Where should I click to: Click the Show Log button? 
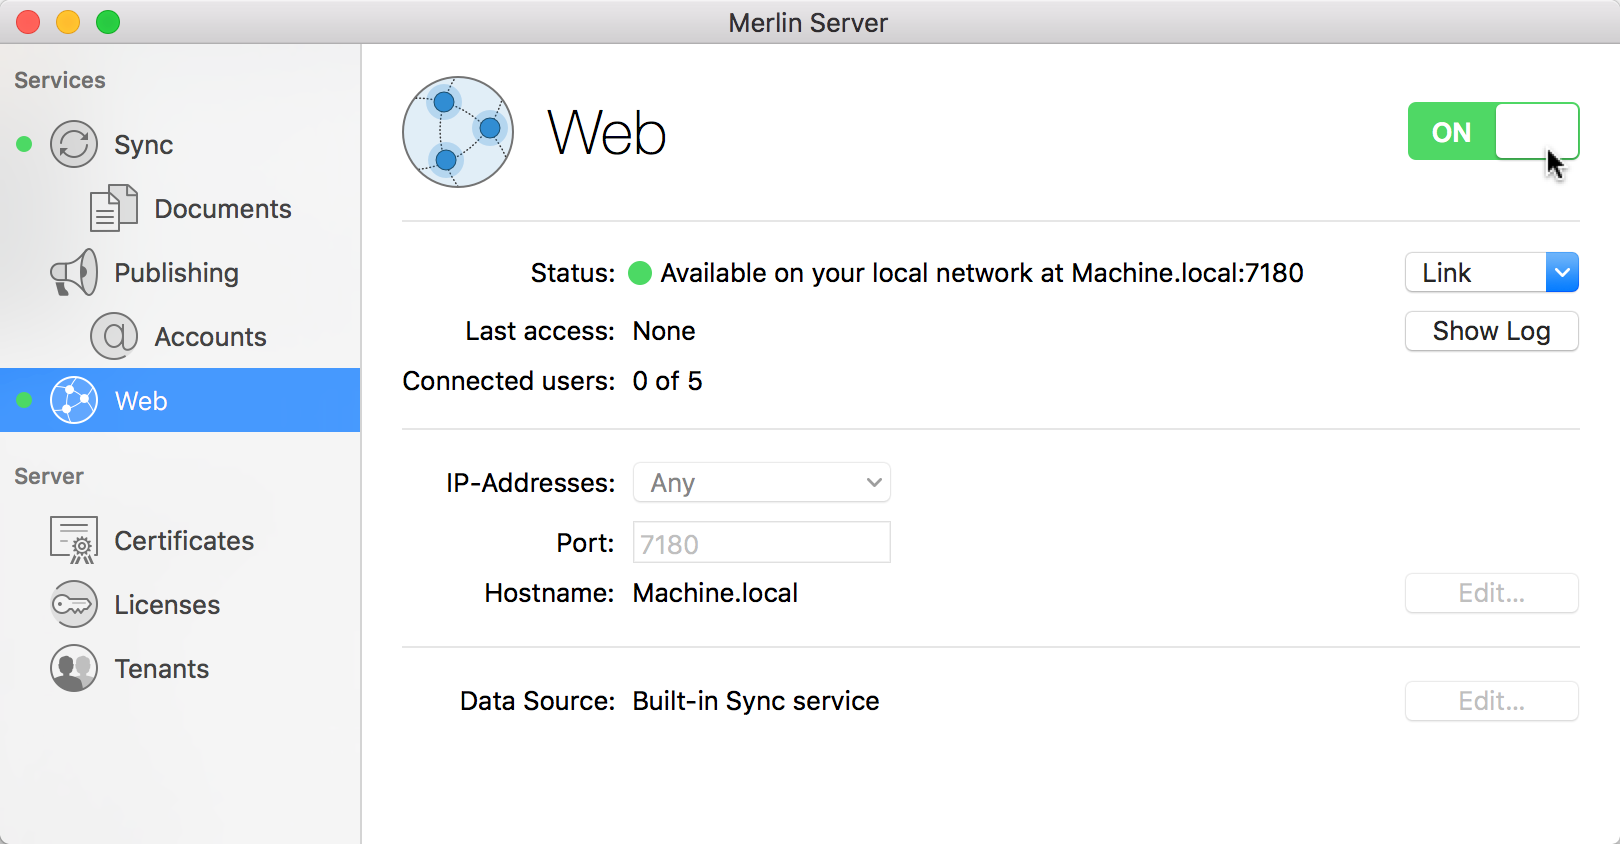1491,331
